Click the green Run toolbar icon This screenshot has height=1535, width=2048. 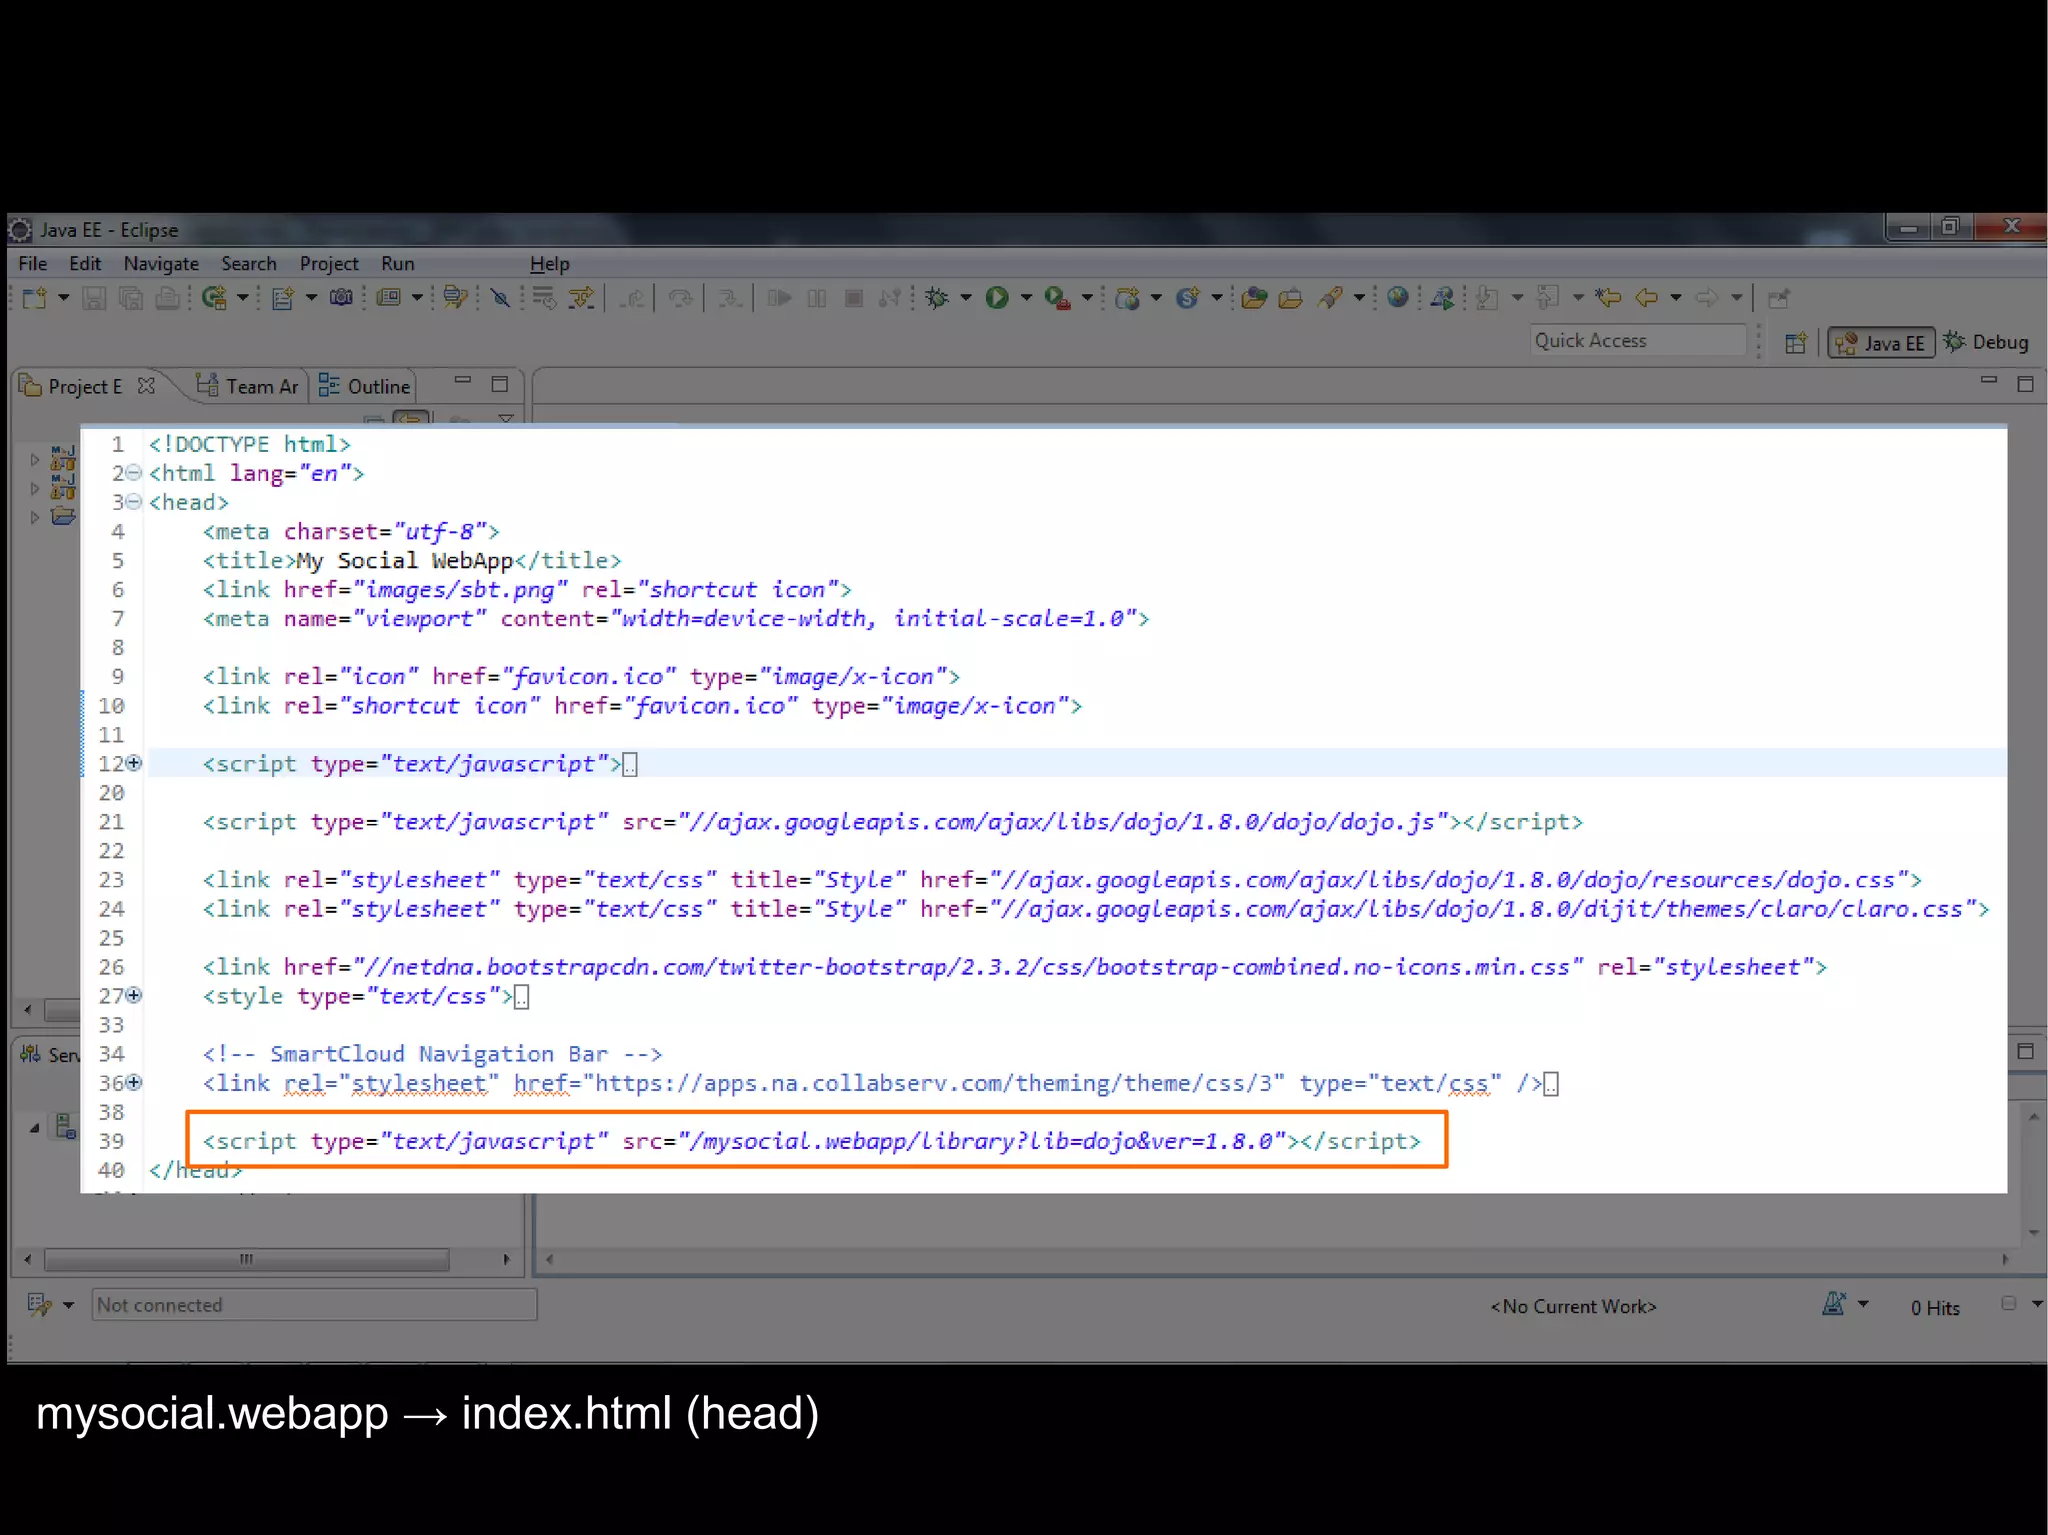click(x=997, y=298)
